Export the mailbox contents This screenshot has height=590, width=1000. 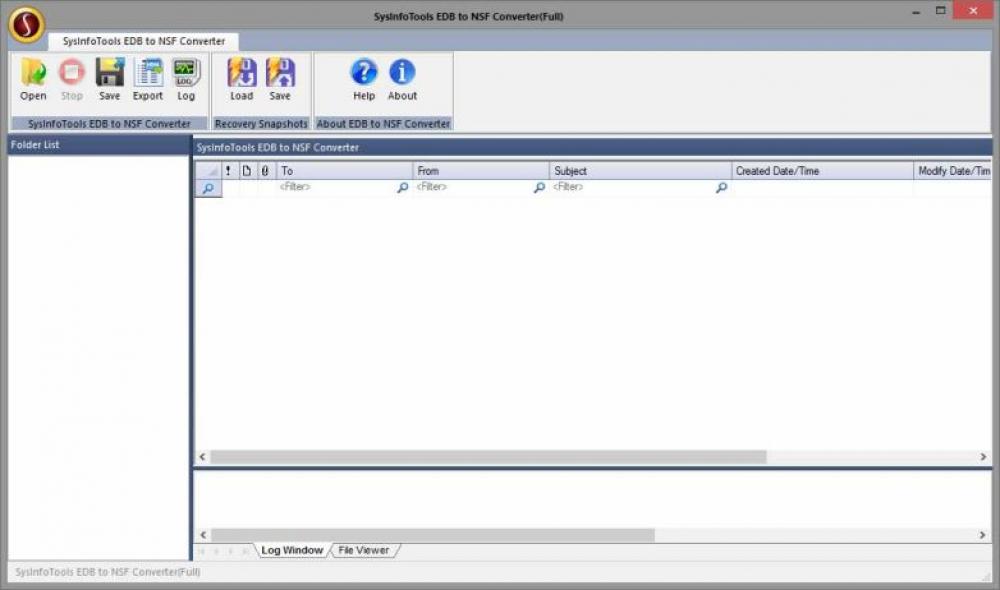tap(147, 80)
